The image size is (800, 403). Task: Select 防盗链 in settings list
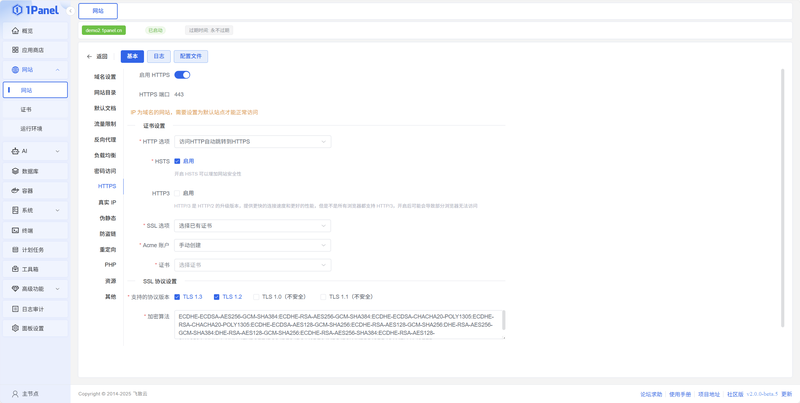click(x=108, y=234)
